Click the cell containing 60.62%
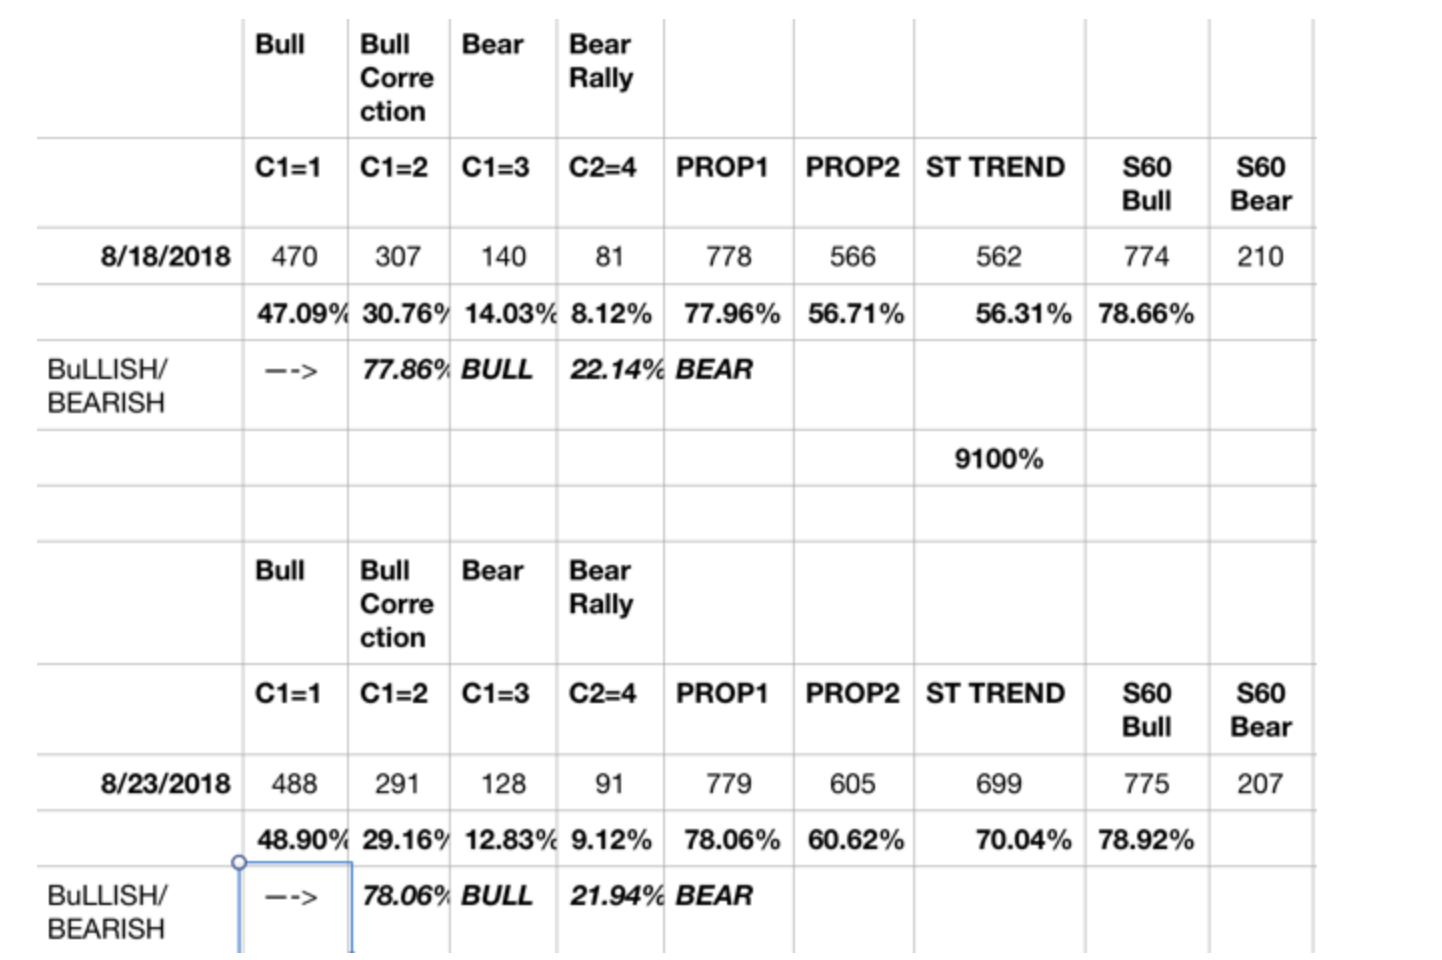This screenshot has width=1442, height=960. pyautogui.click(x=855, y=840)
